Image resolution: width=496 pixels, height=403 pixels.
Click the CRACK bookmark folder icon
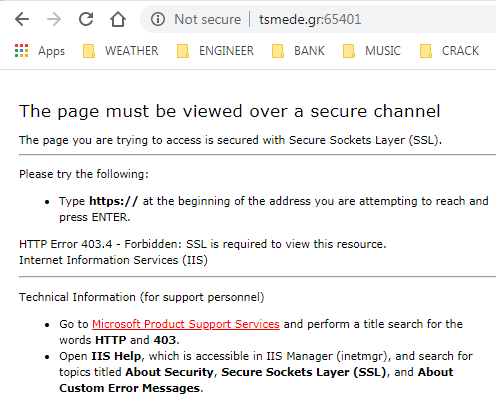426,51
